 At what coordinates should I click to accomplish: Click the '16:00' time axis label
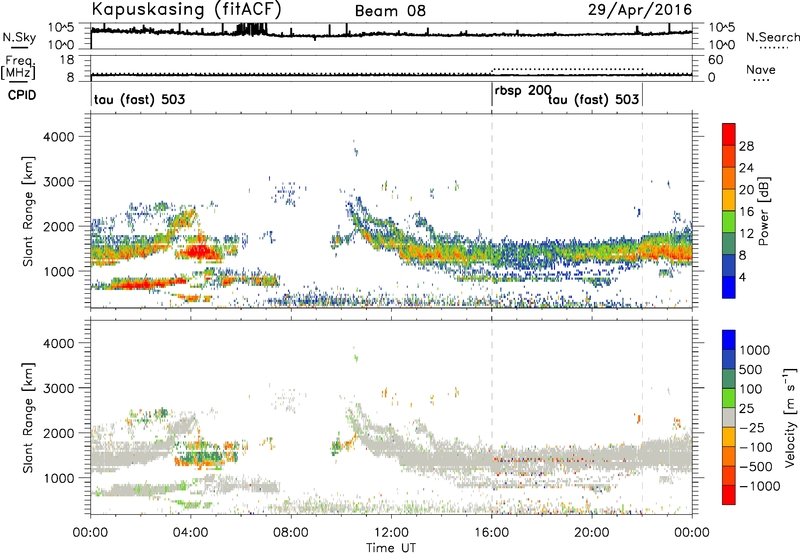(491, 533)
